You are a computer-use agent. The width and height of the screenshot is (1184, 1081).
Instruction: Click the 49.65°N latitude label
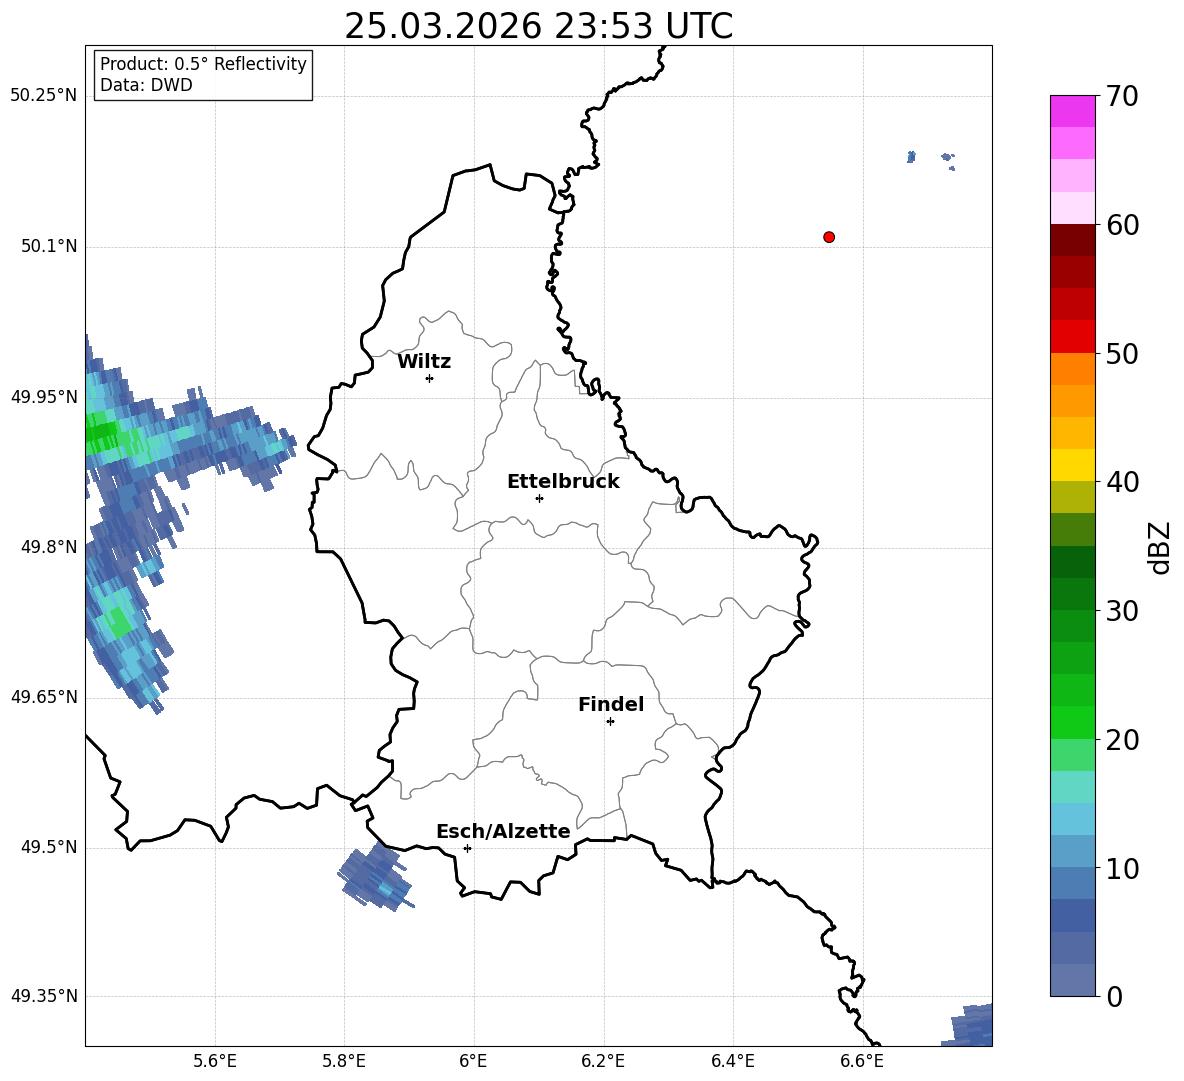click(44, 697)
